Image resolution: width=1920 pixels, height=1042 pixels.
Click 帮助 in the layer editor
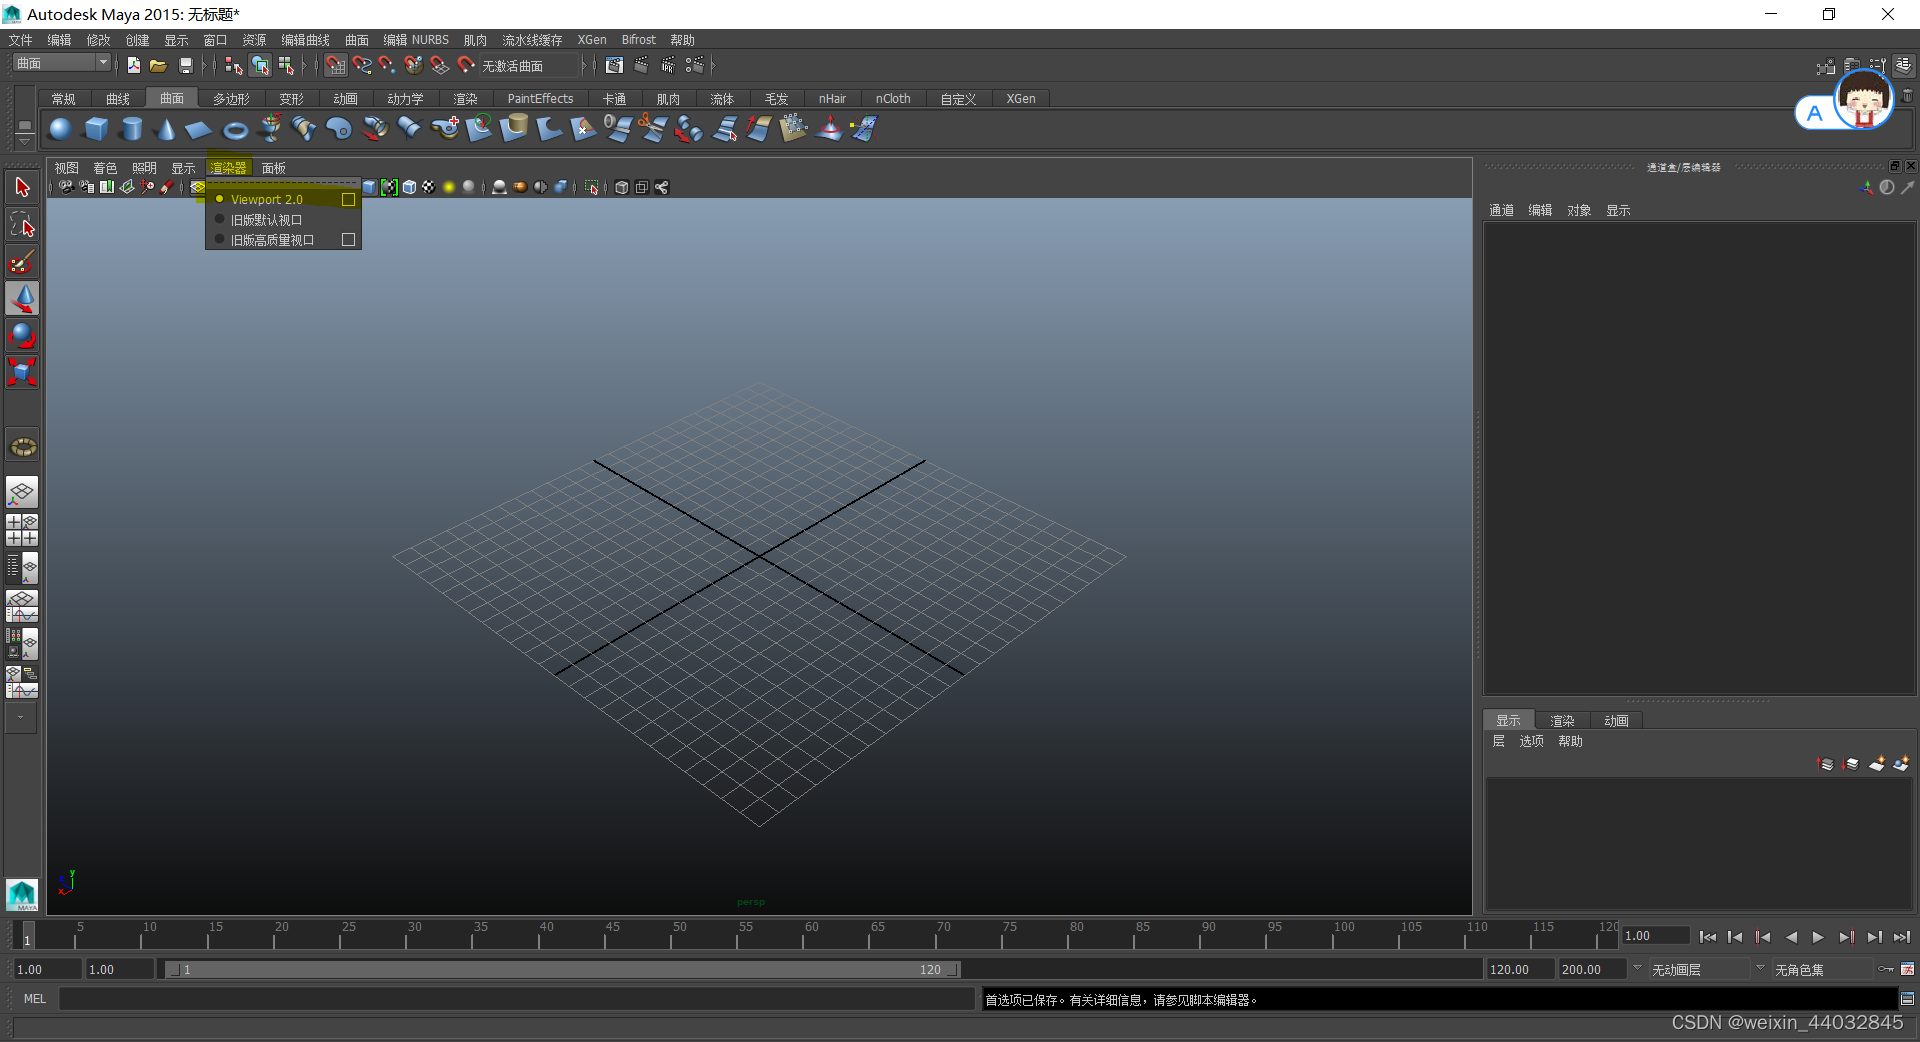(1569, 741)
